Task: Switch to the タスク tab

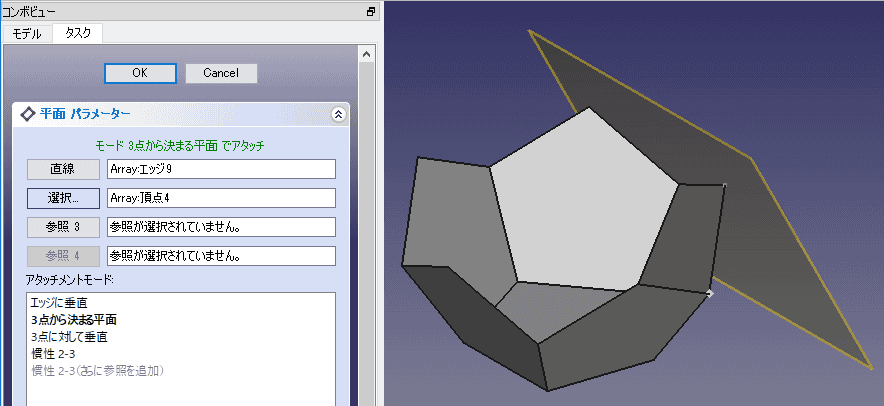Action: [78, 33]
